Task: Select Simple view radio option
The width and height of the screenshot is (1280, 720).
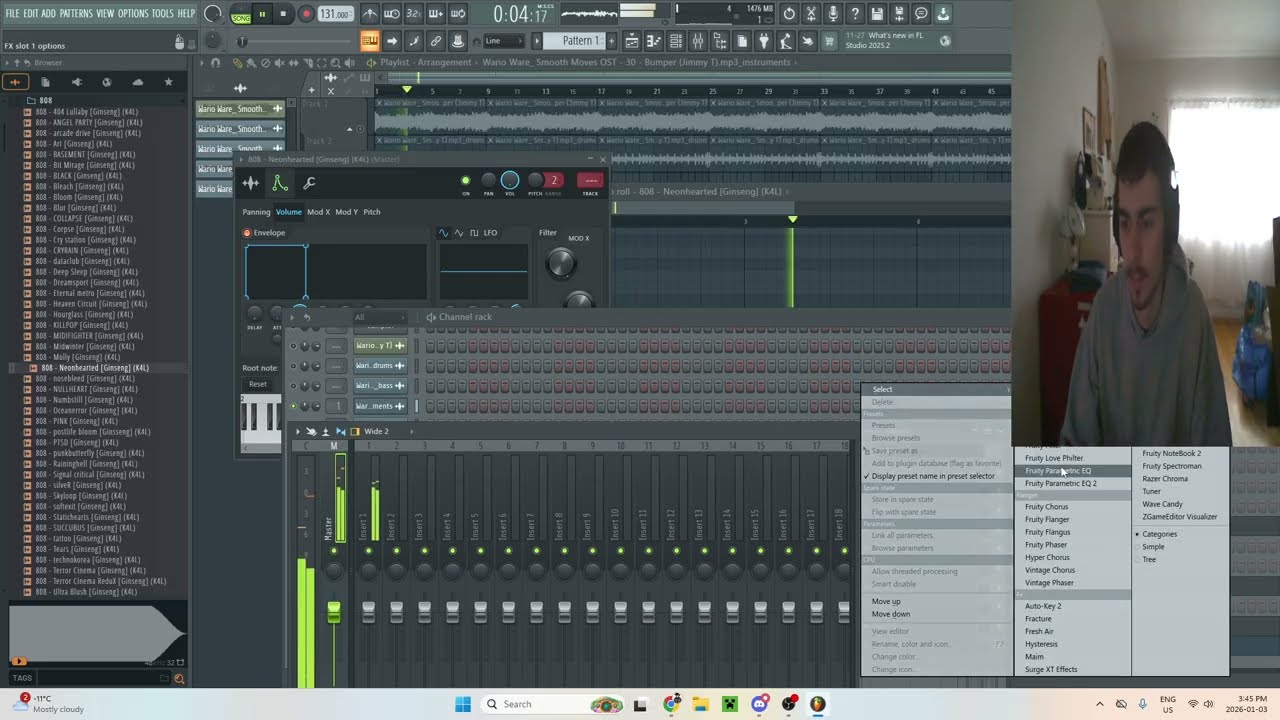Action: pos(1153,547)
